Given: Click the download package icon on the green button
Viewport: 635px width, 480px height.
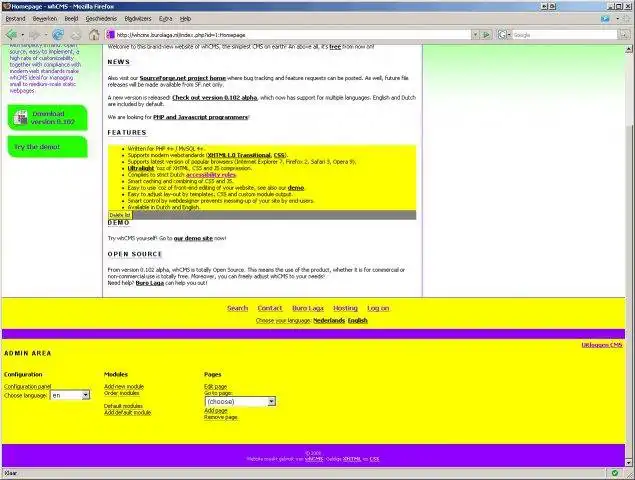Looking at the screenshot, I should [20, 117].
